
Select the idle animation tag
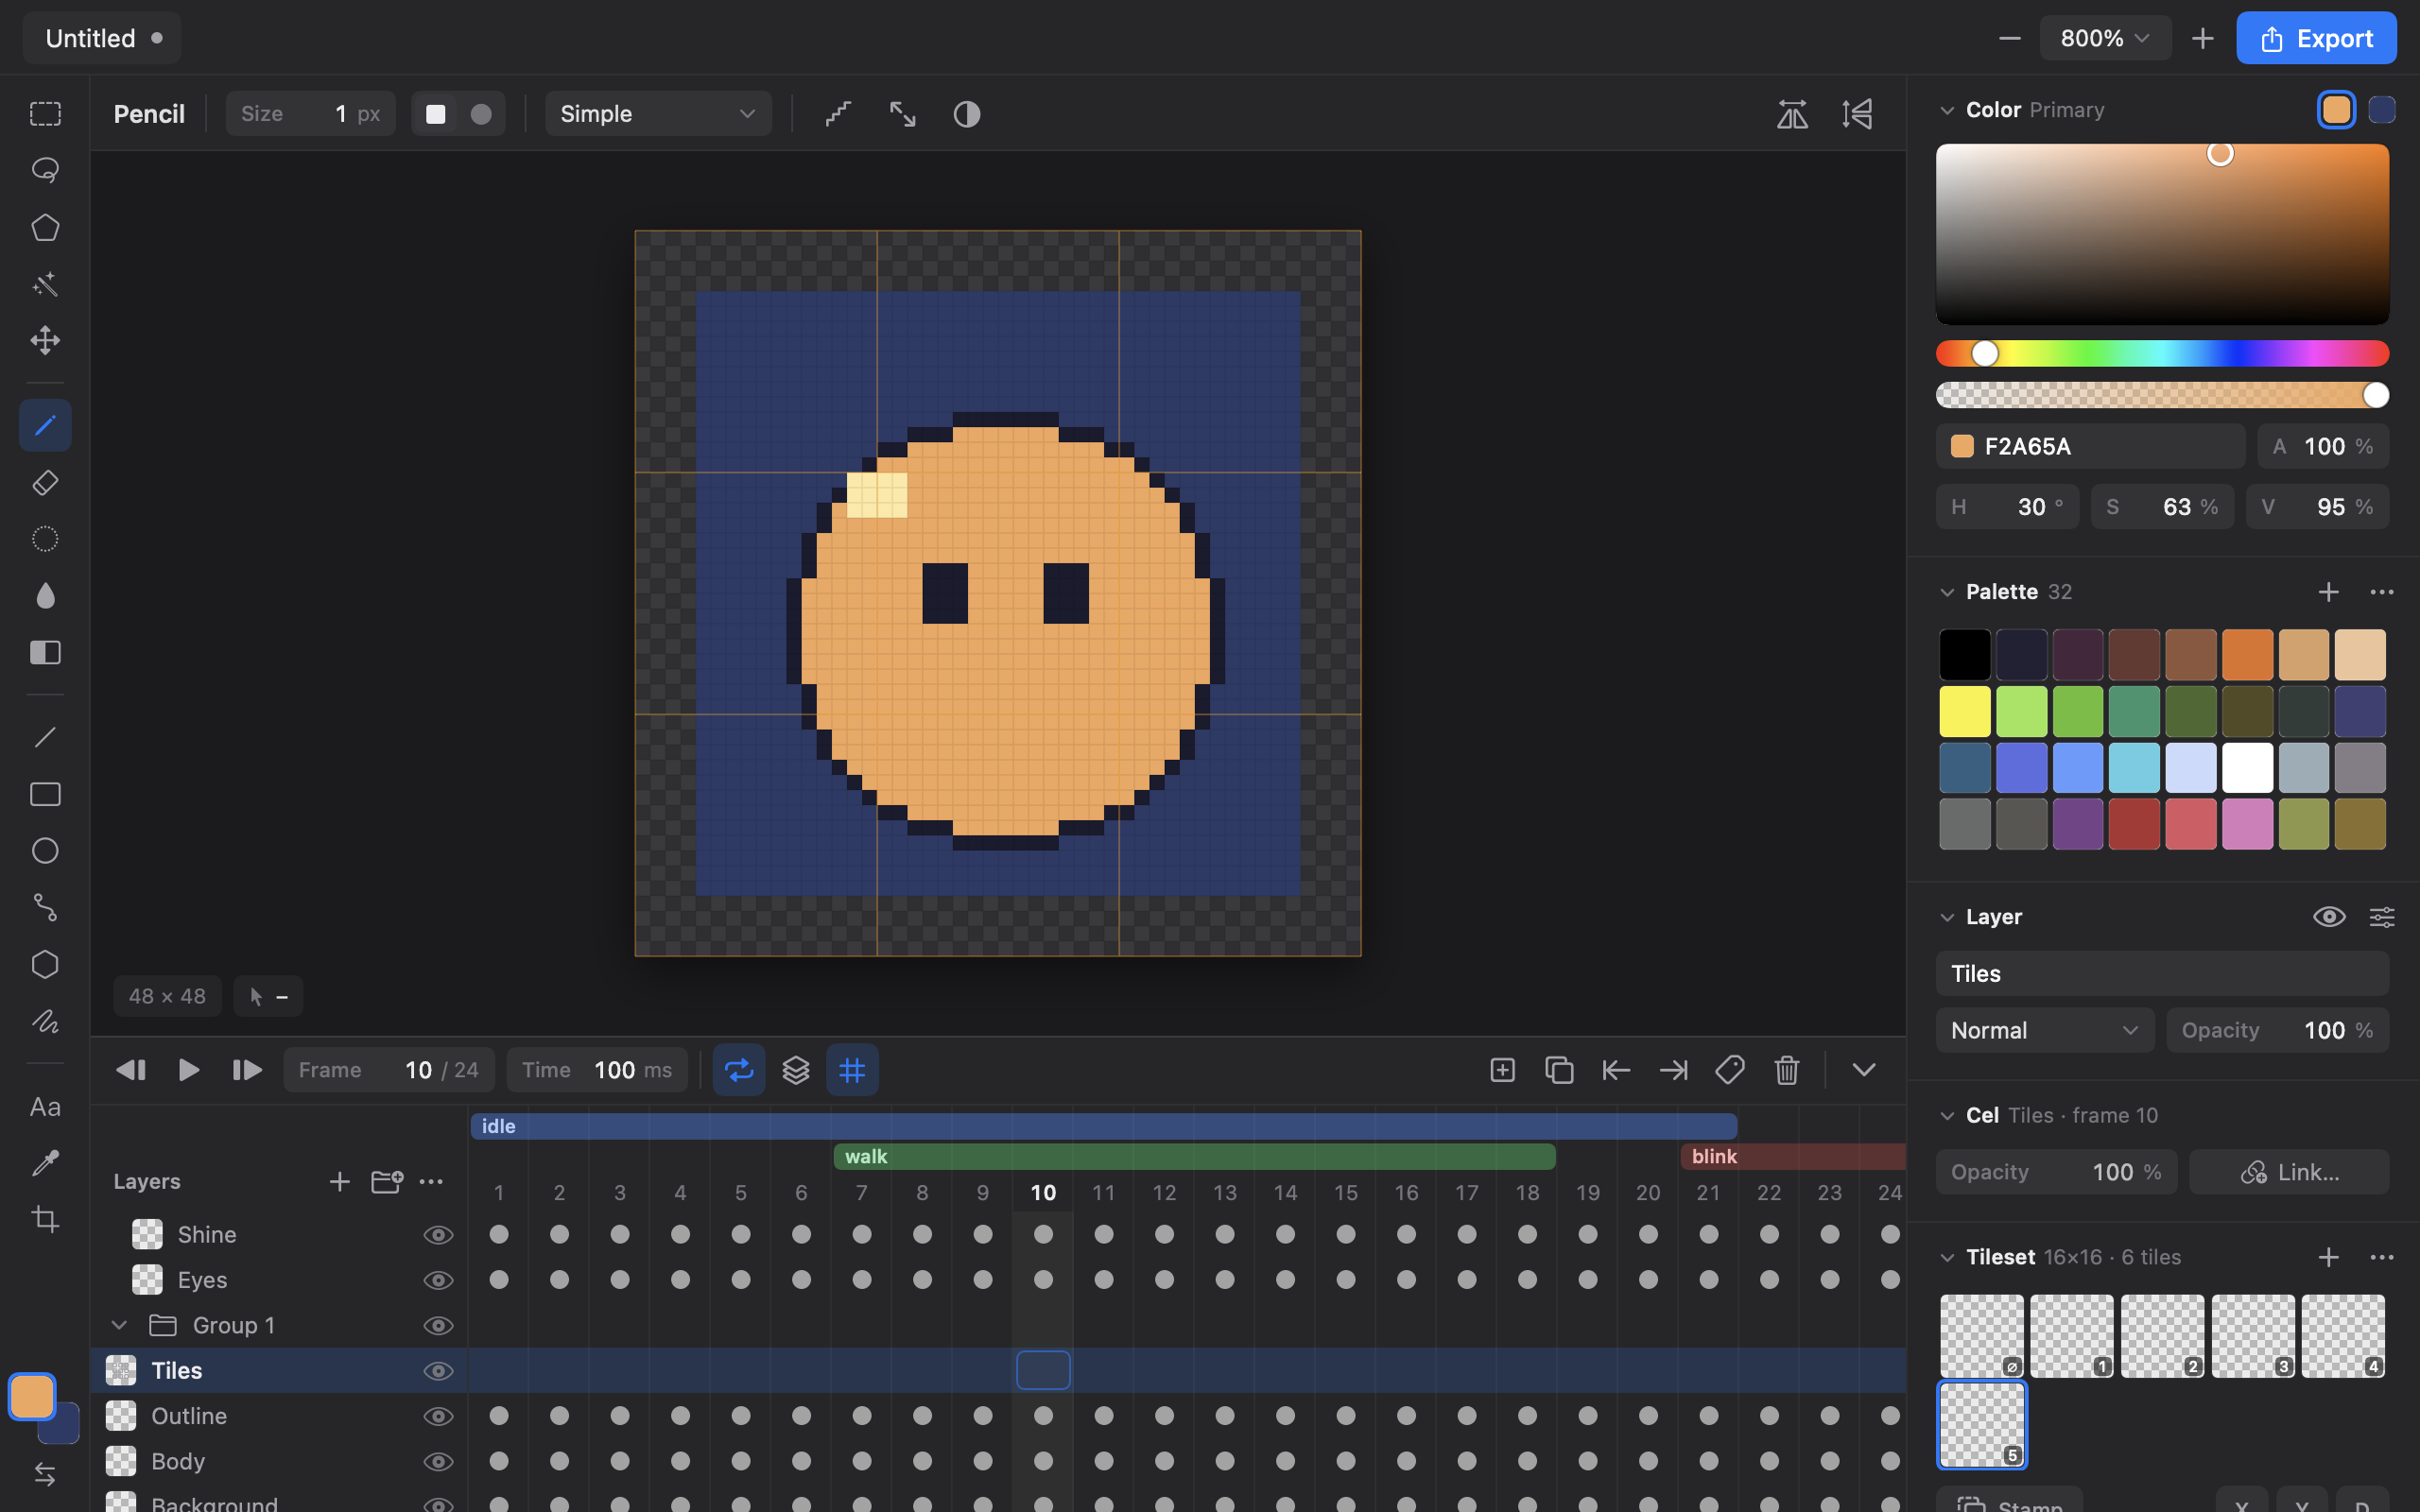coord(1103,1126)
